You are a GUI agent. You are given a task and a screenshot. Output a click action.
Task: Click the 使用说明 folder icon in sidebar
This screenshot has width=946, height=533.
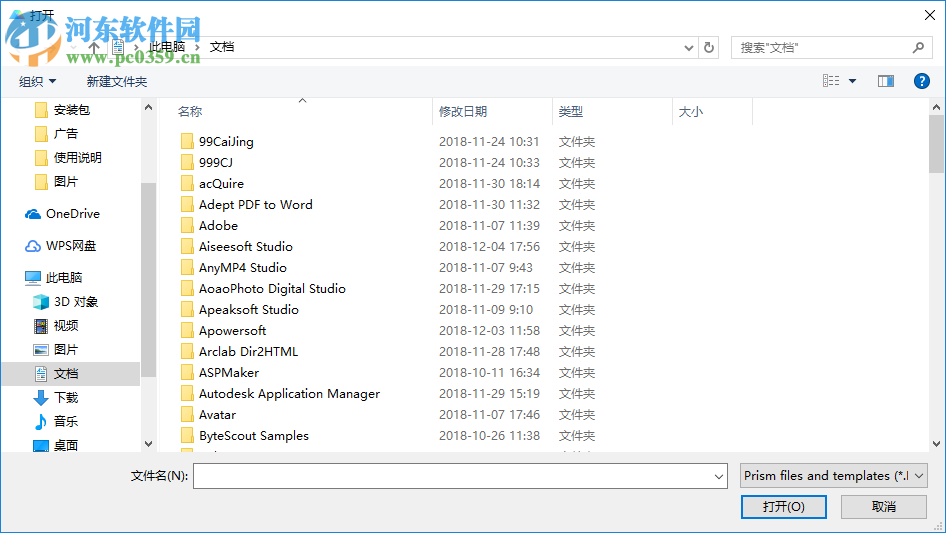point(41,158)
